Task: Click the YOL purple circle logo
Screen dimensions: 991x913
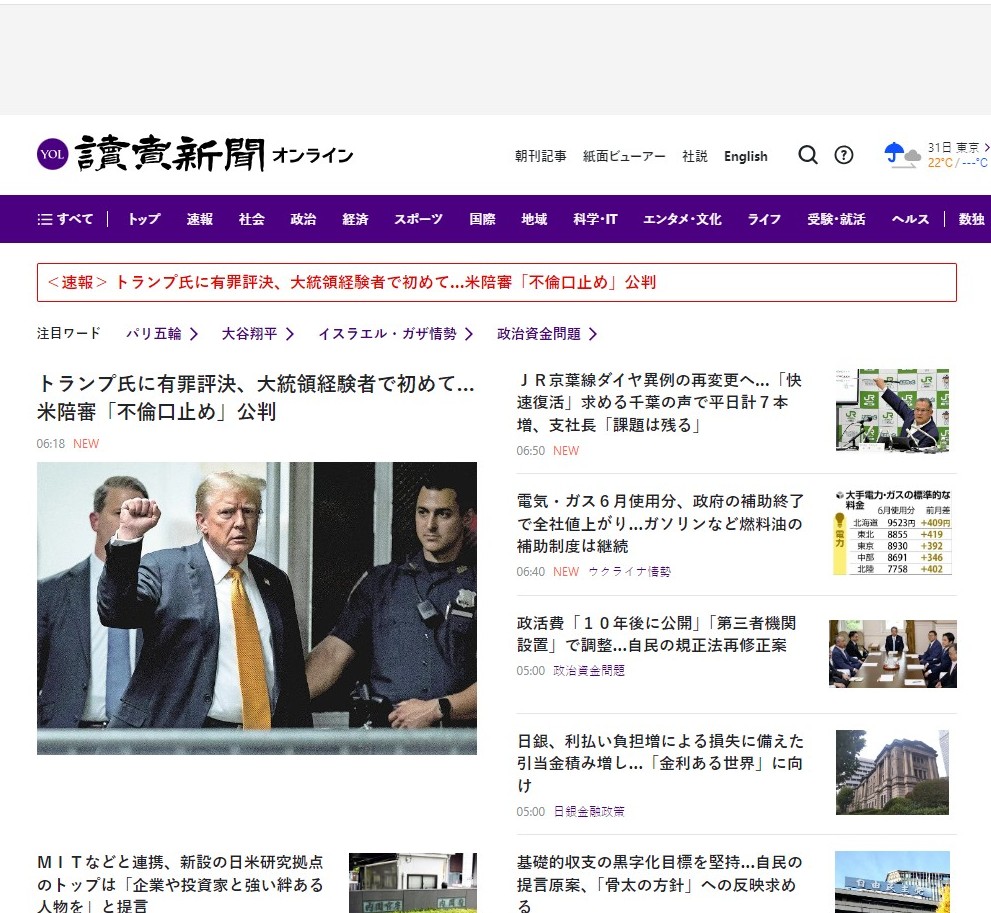Action: [52, 154]
